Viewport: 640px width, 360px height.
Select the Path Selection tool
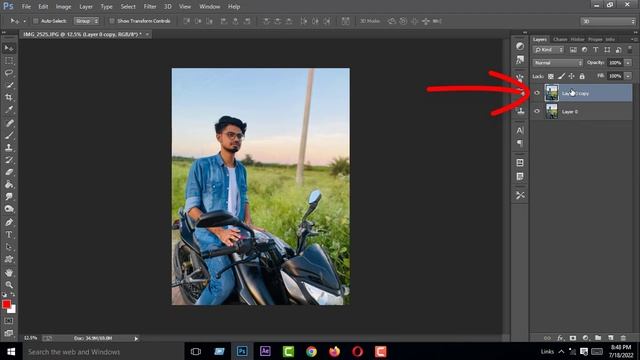(x=9, y=247)
